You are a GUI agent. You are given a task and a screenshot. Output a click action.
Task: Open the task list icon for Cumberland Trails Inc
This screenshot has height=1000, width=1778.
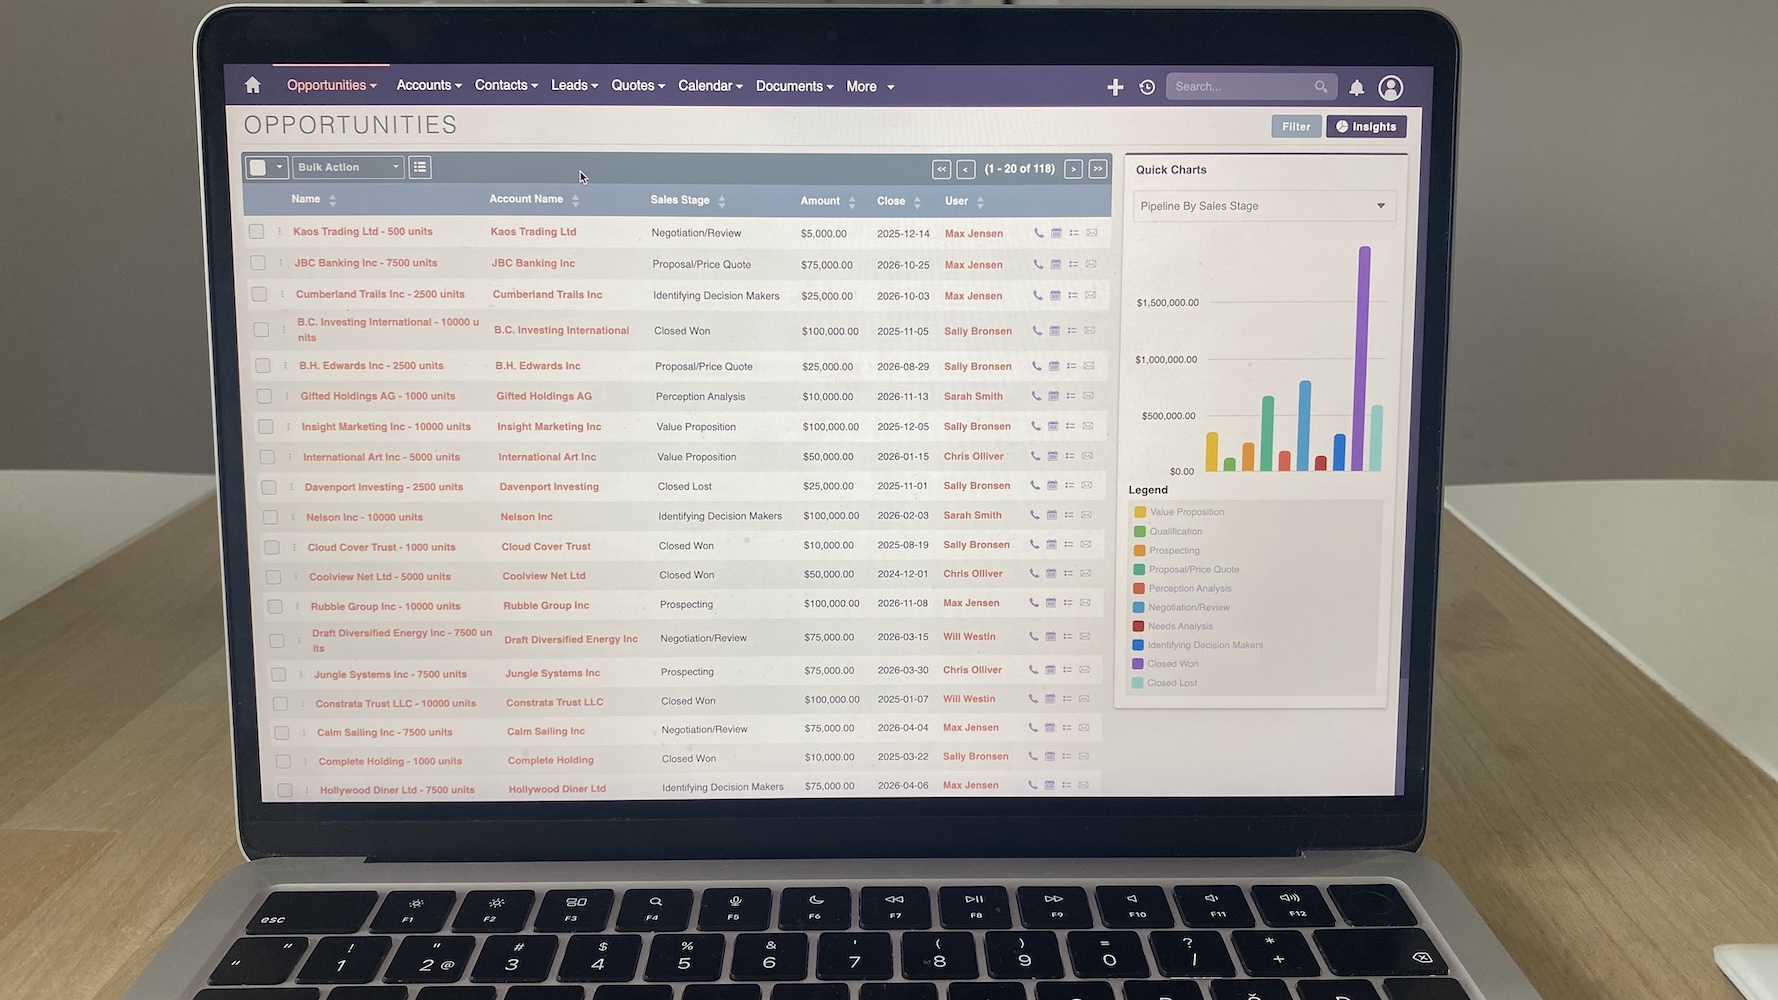click(x=1072, y=295)
